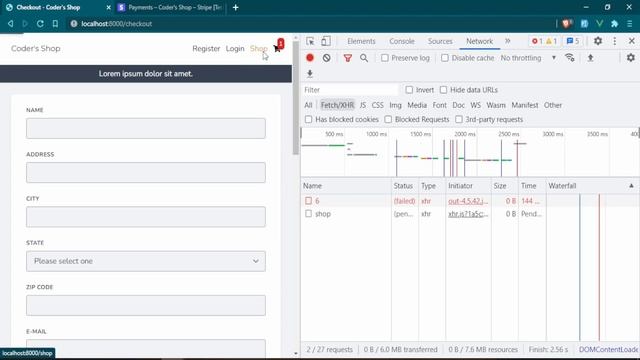The image size is (640, 360).
Task: Bookmark this page icon
Action: pos(55,24)
